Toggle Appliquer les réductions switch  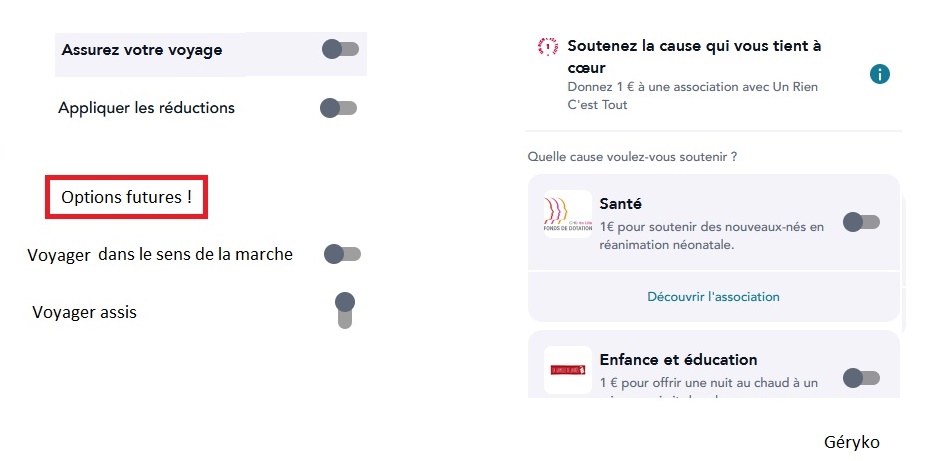tap(337, 108)
